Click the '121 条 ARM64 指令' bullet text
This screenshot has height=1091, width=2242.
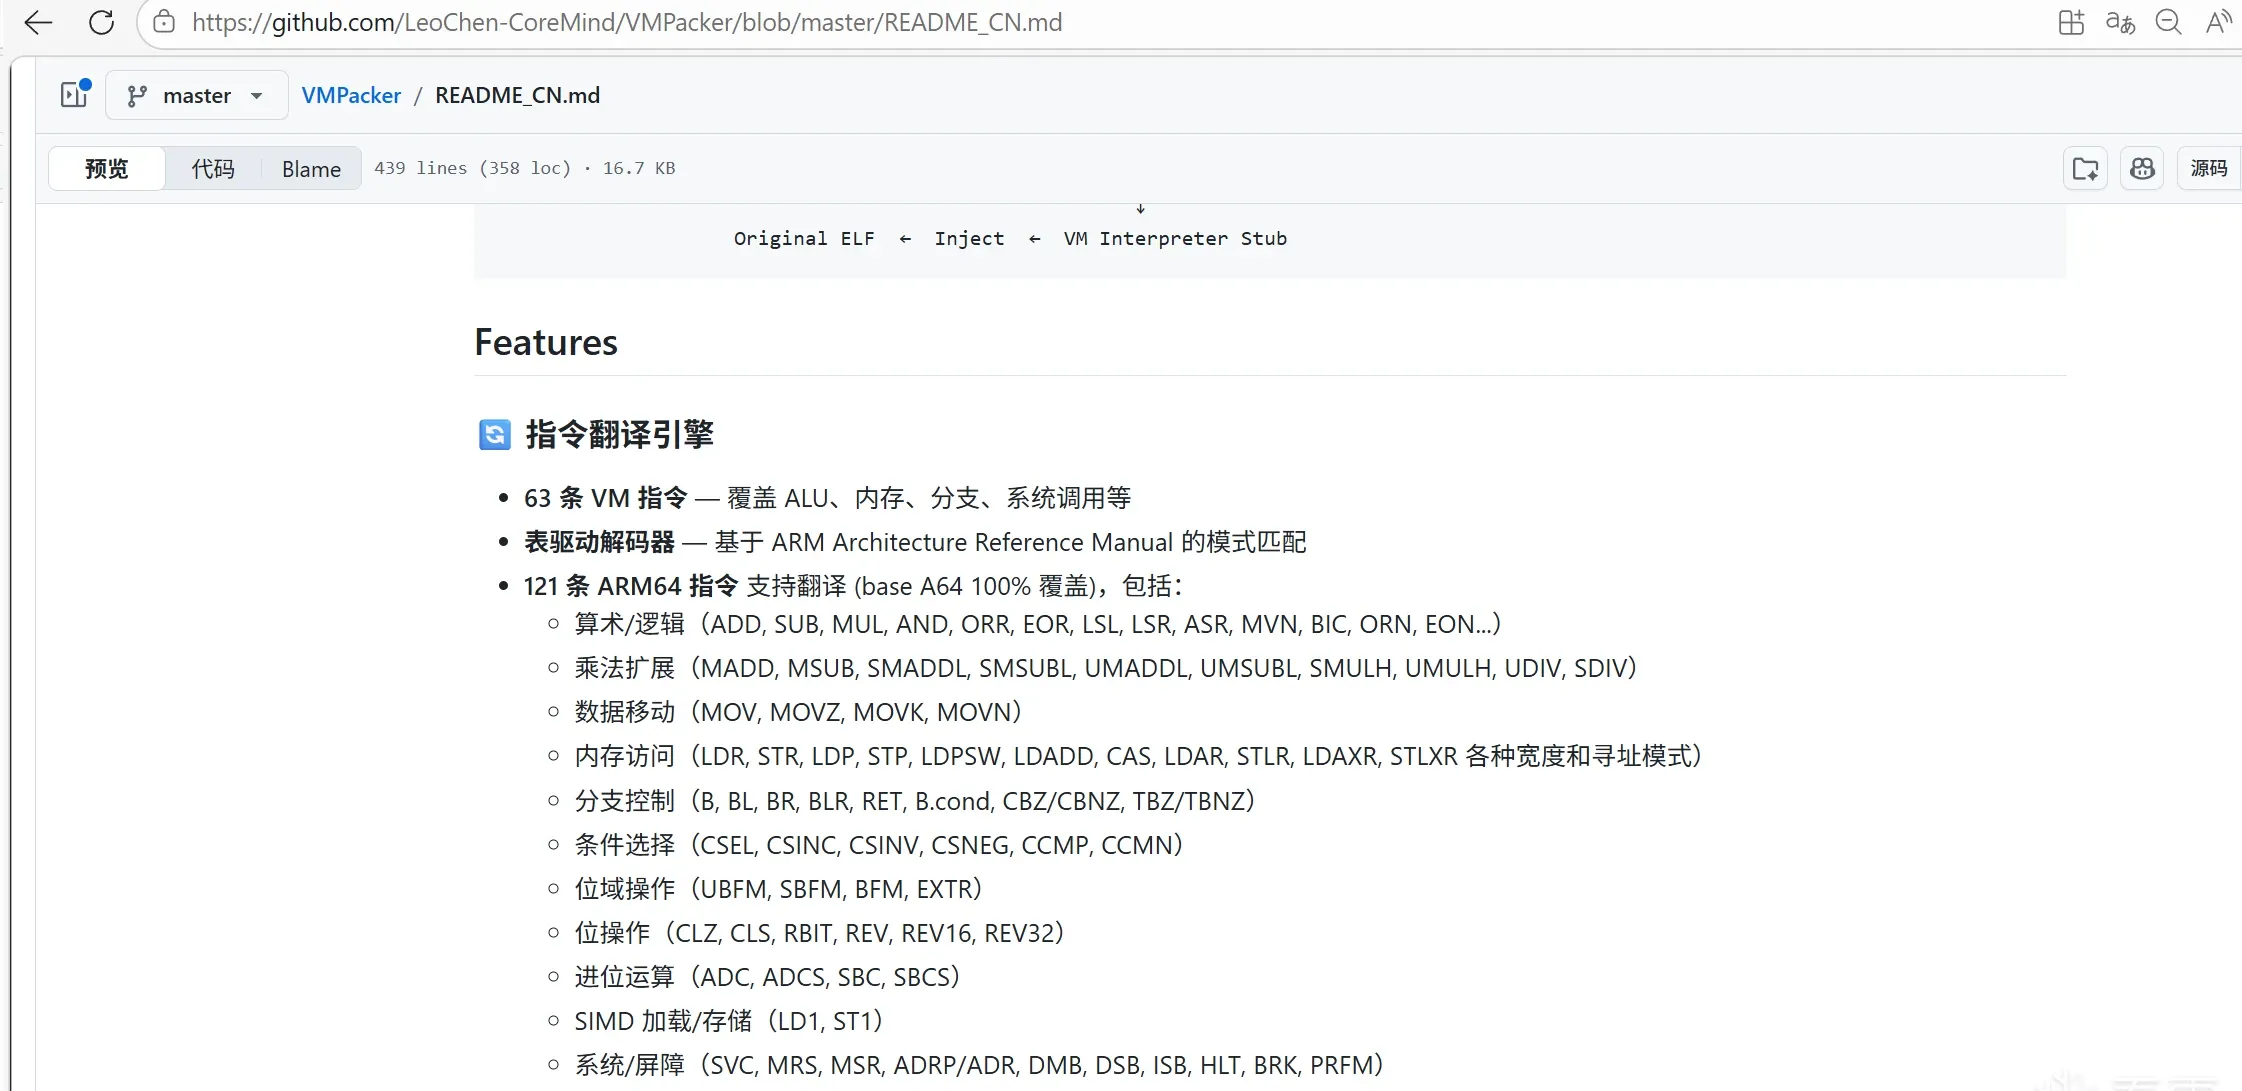[x=630, y=586]
